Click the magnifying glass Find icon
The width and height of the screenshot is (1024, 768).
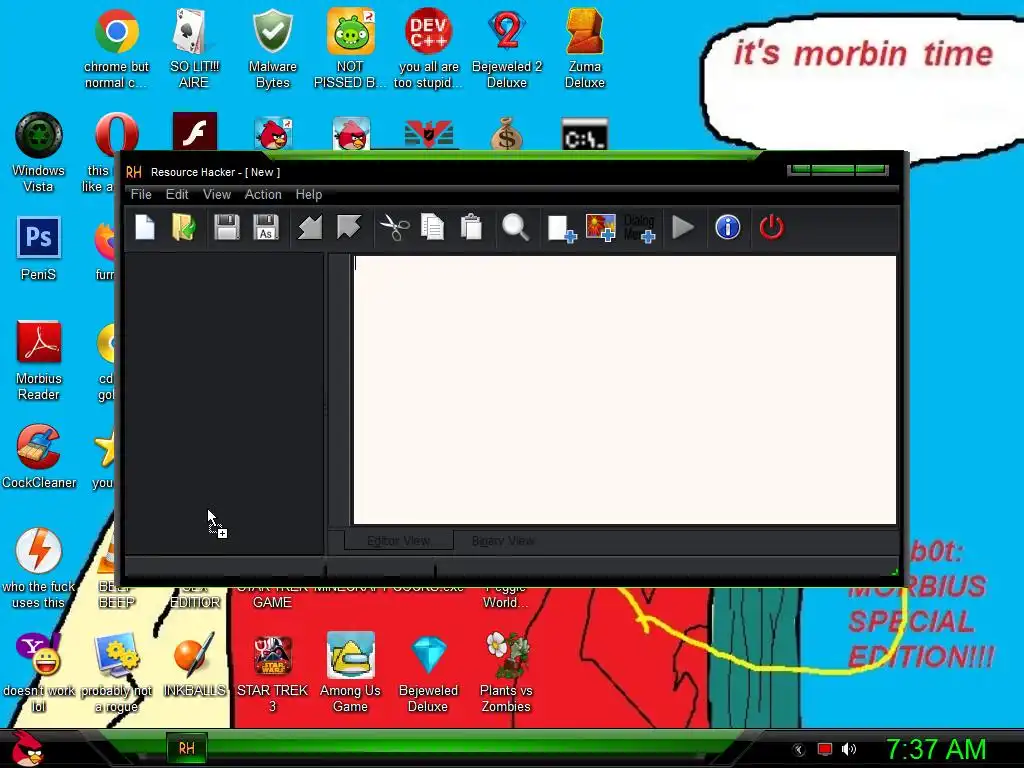pyautogui.click(x=515, y=228)
